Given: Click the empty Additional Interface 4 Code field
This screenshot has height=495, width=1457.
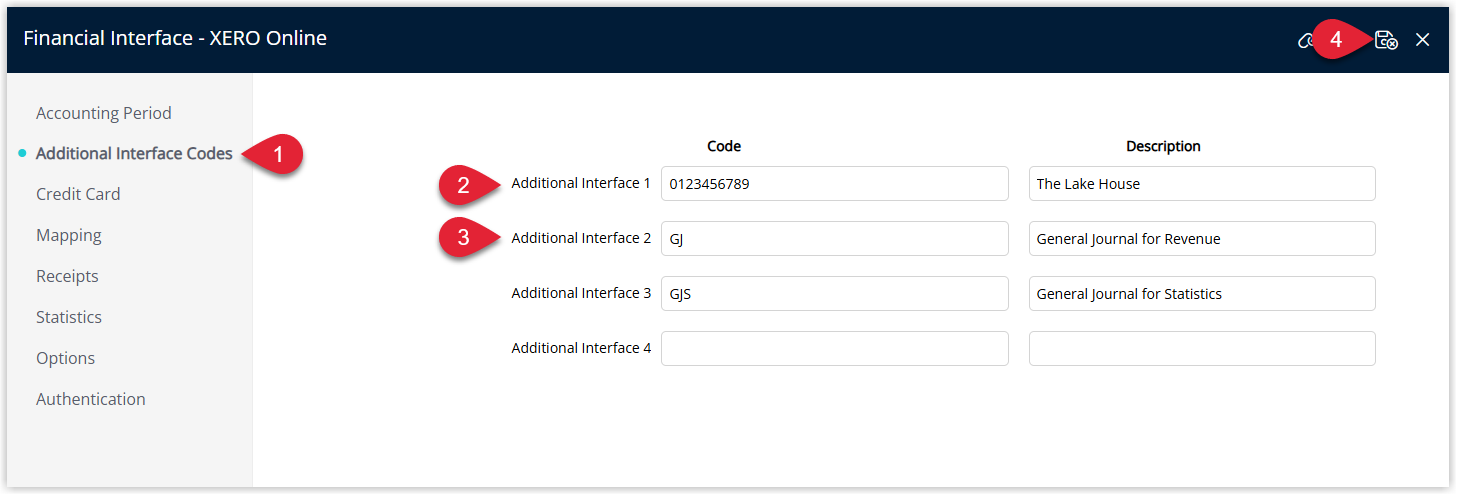Looking at the screenshot, I should 835,349.
